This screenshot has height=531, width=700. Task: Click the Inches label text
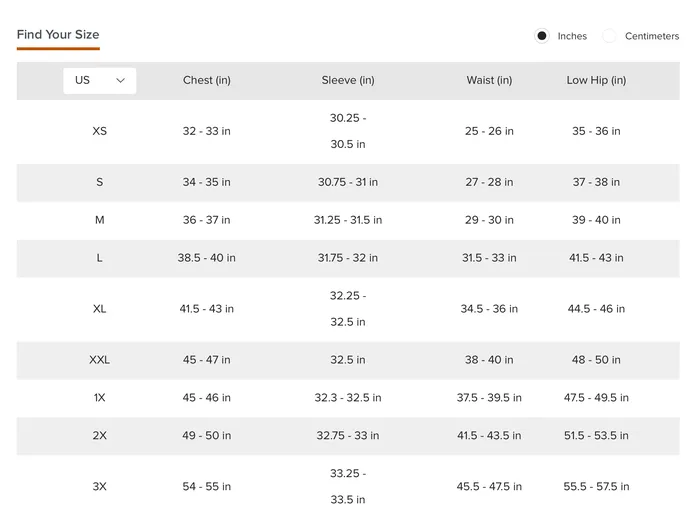tap(572, 36)
